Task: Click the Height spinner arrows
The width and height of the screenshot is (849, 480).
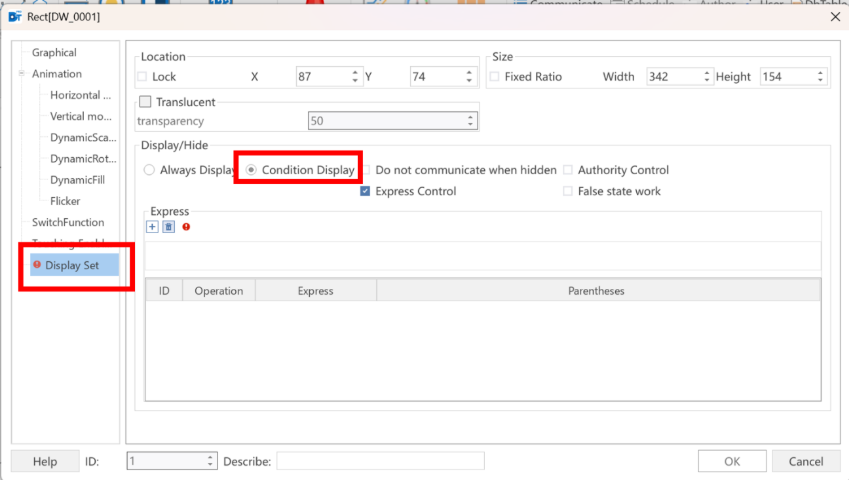Action: [x=820, y=76]
